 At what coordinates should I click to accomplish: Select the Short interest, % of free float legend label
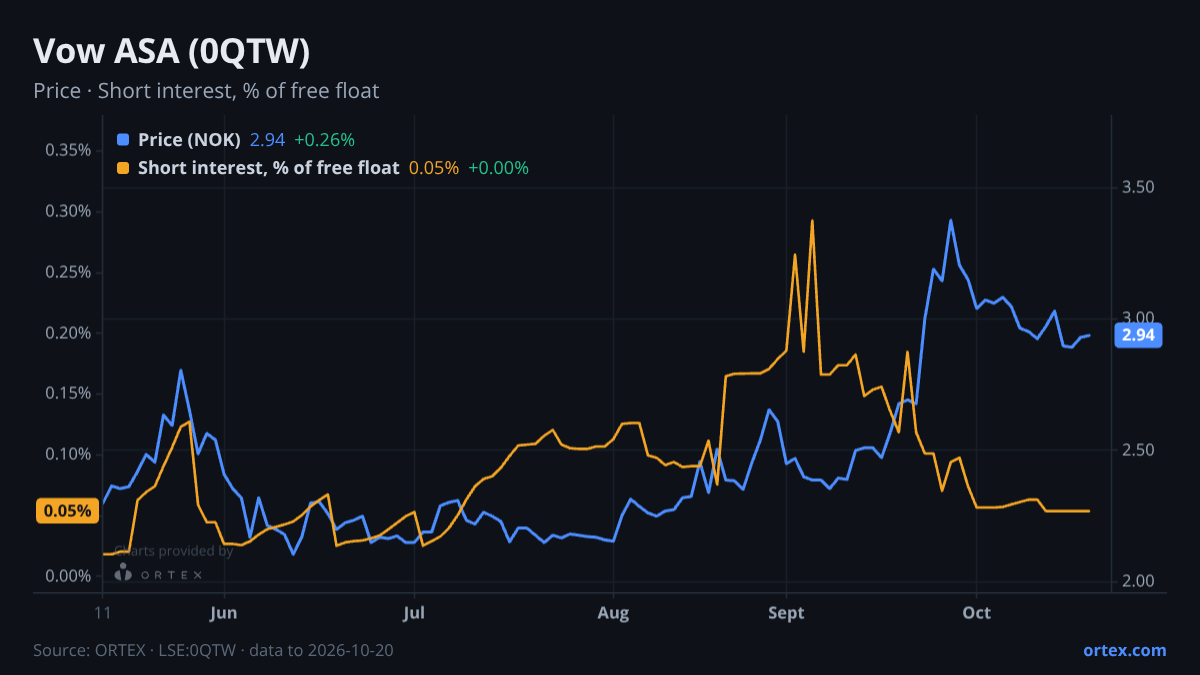[268, 168]
